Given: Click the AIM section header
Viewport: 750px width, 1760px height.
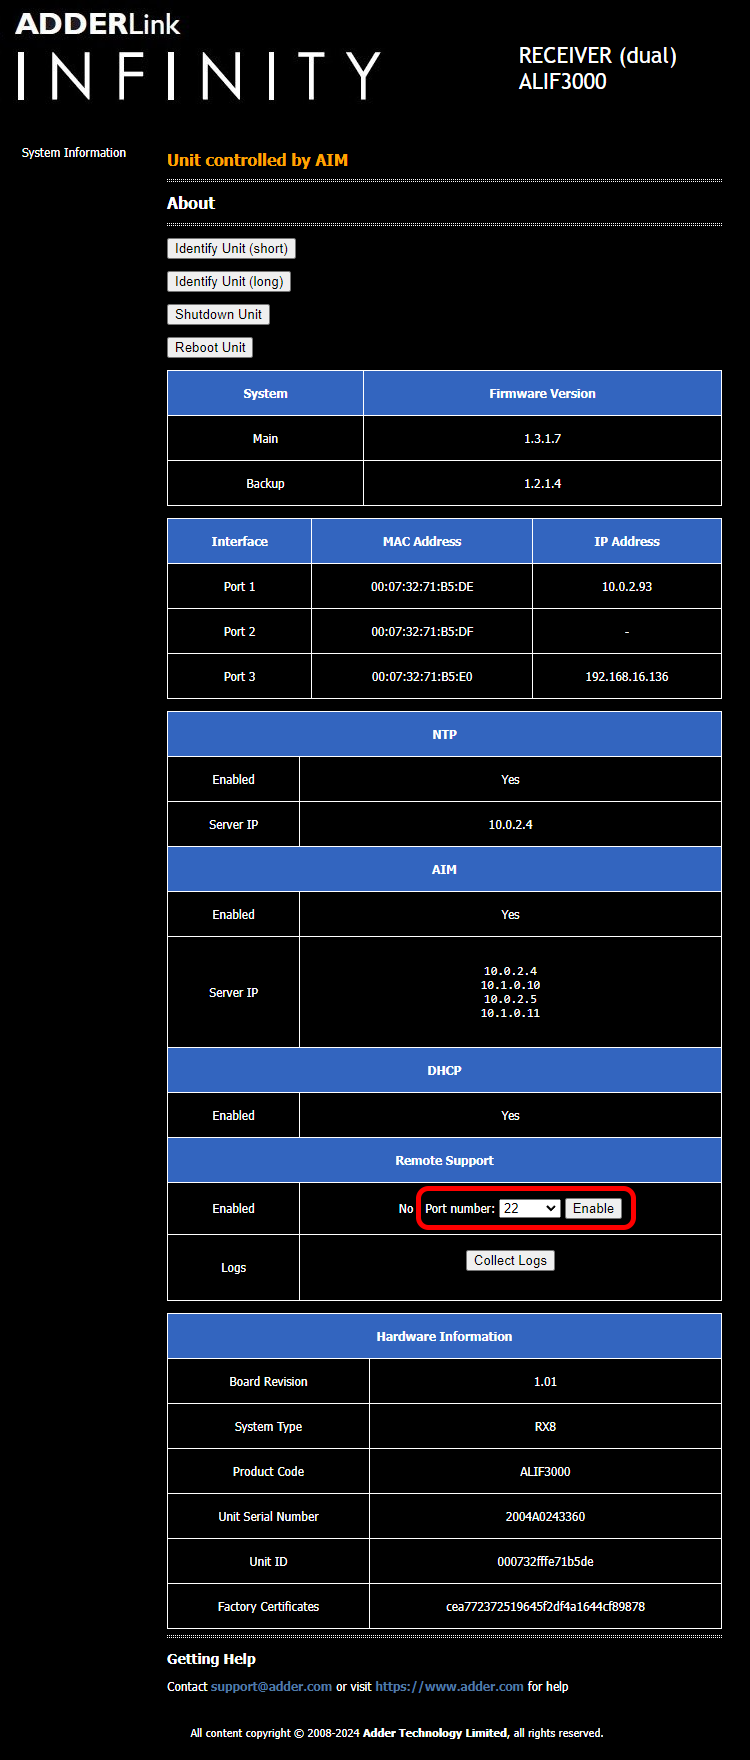Looking at the screenshot, I should tap(444, 869).
